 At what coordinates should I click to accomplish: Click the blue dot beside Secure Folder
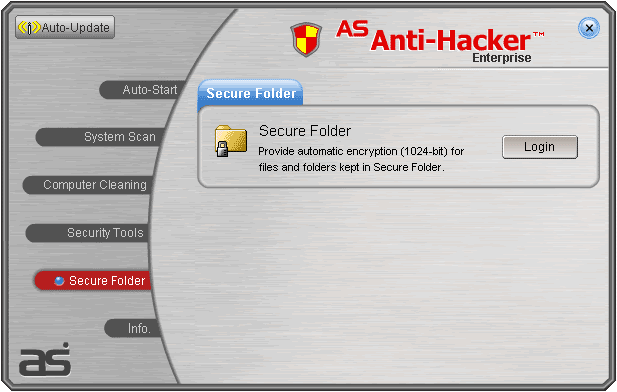[x=59, y=281]
